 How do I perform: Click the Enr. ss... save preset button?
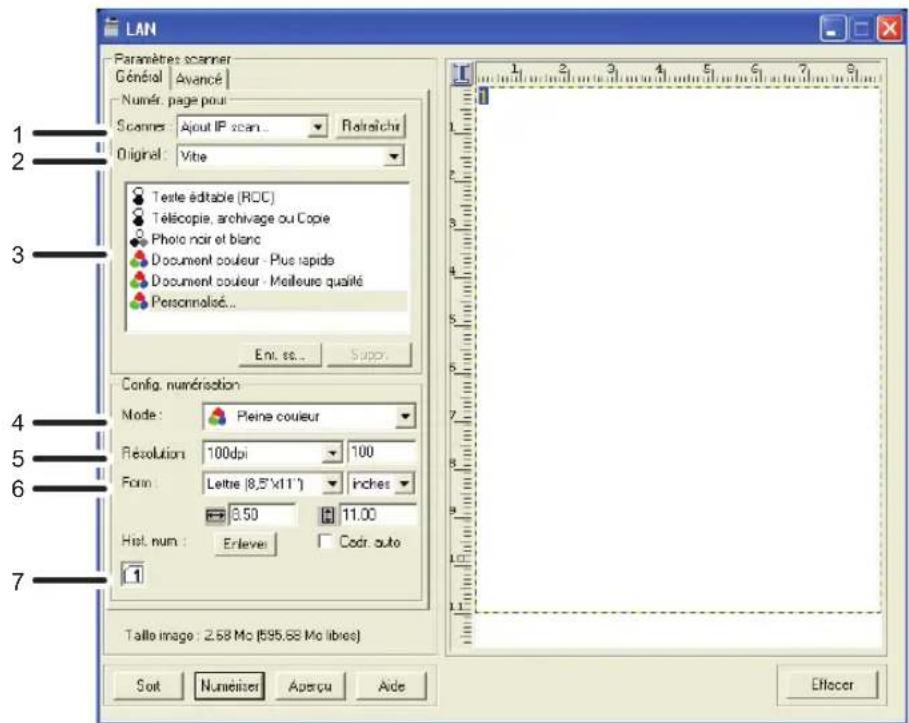(x=280, y=354)
